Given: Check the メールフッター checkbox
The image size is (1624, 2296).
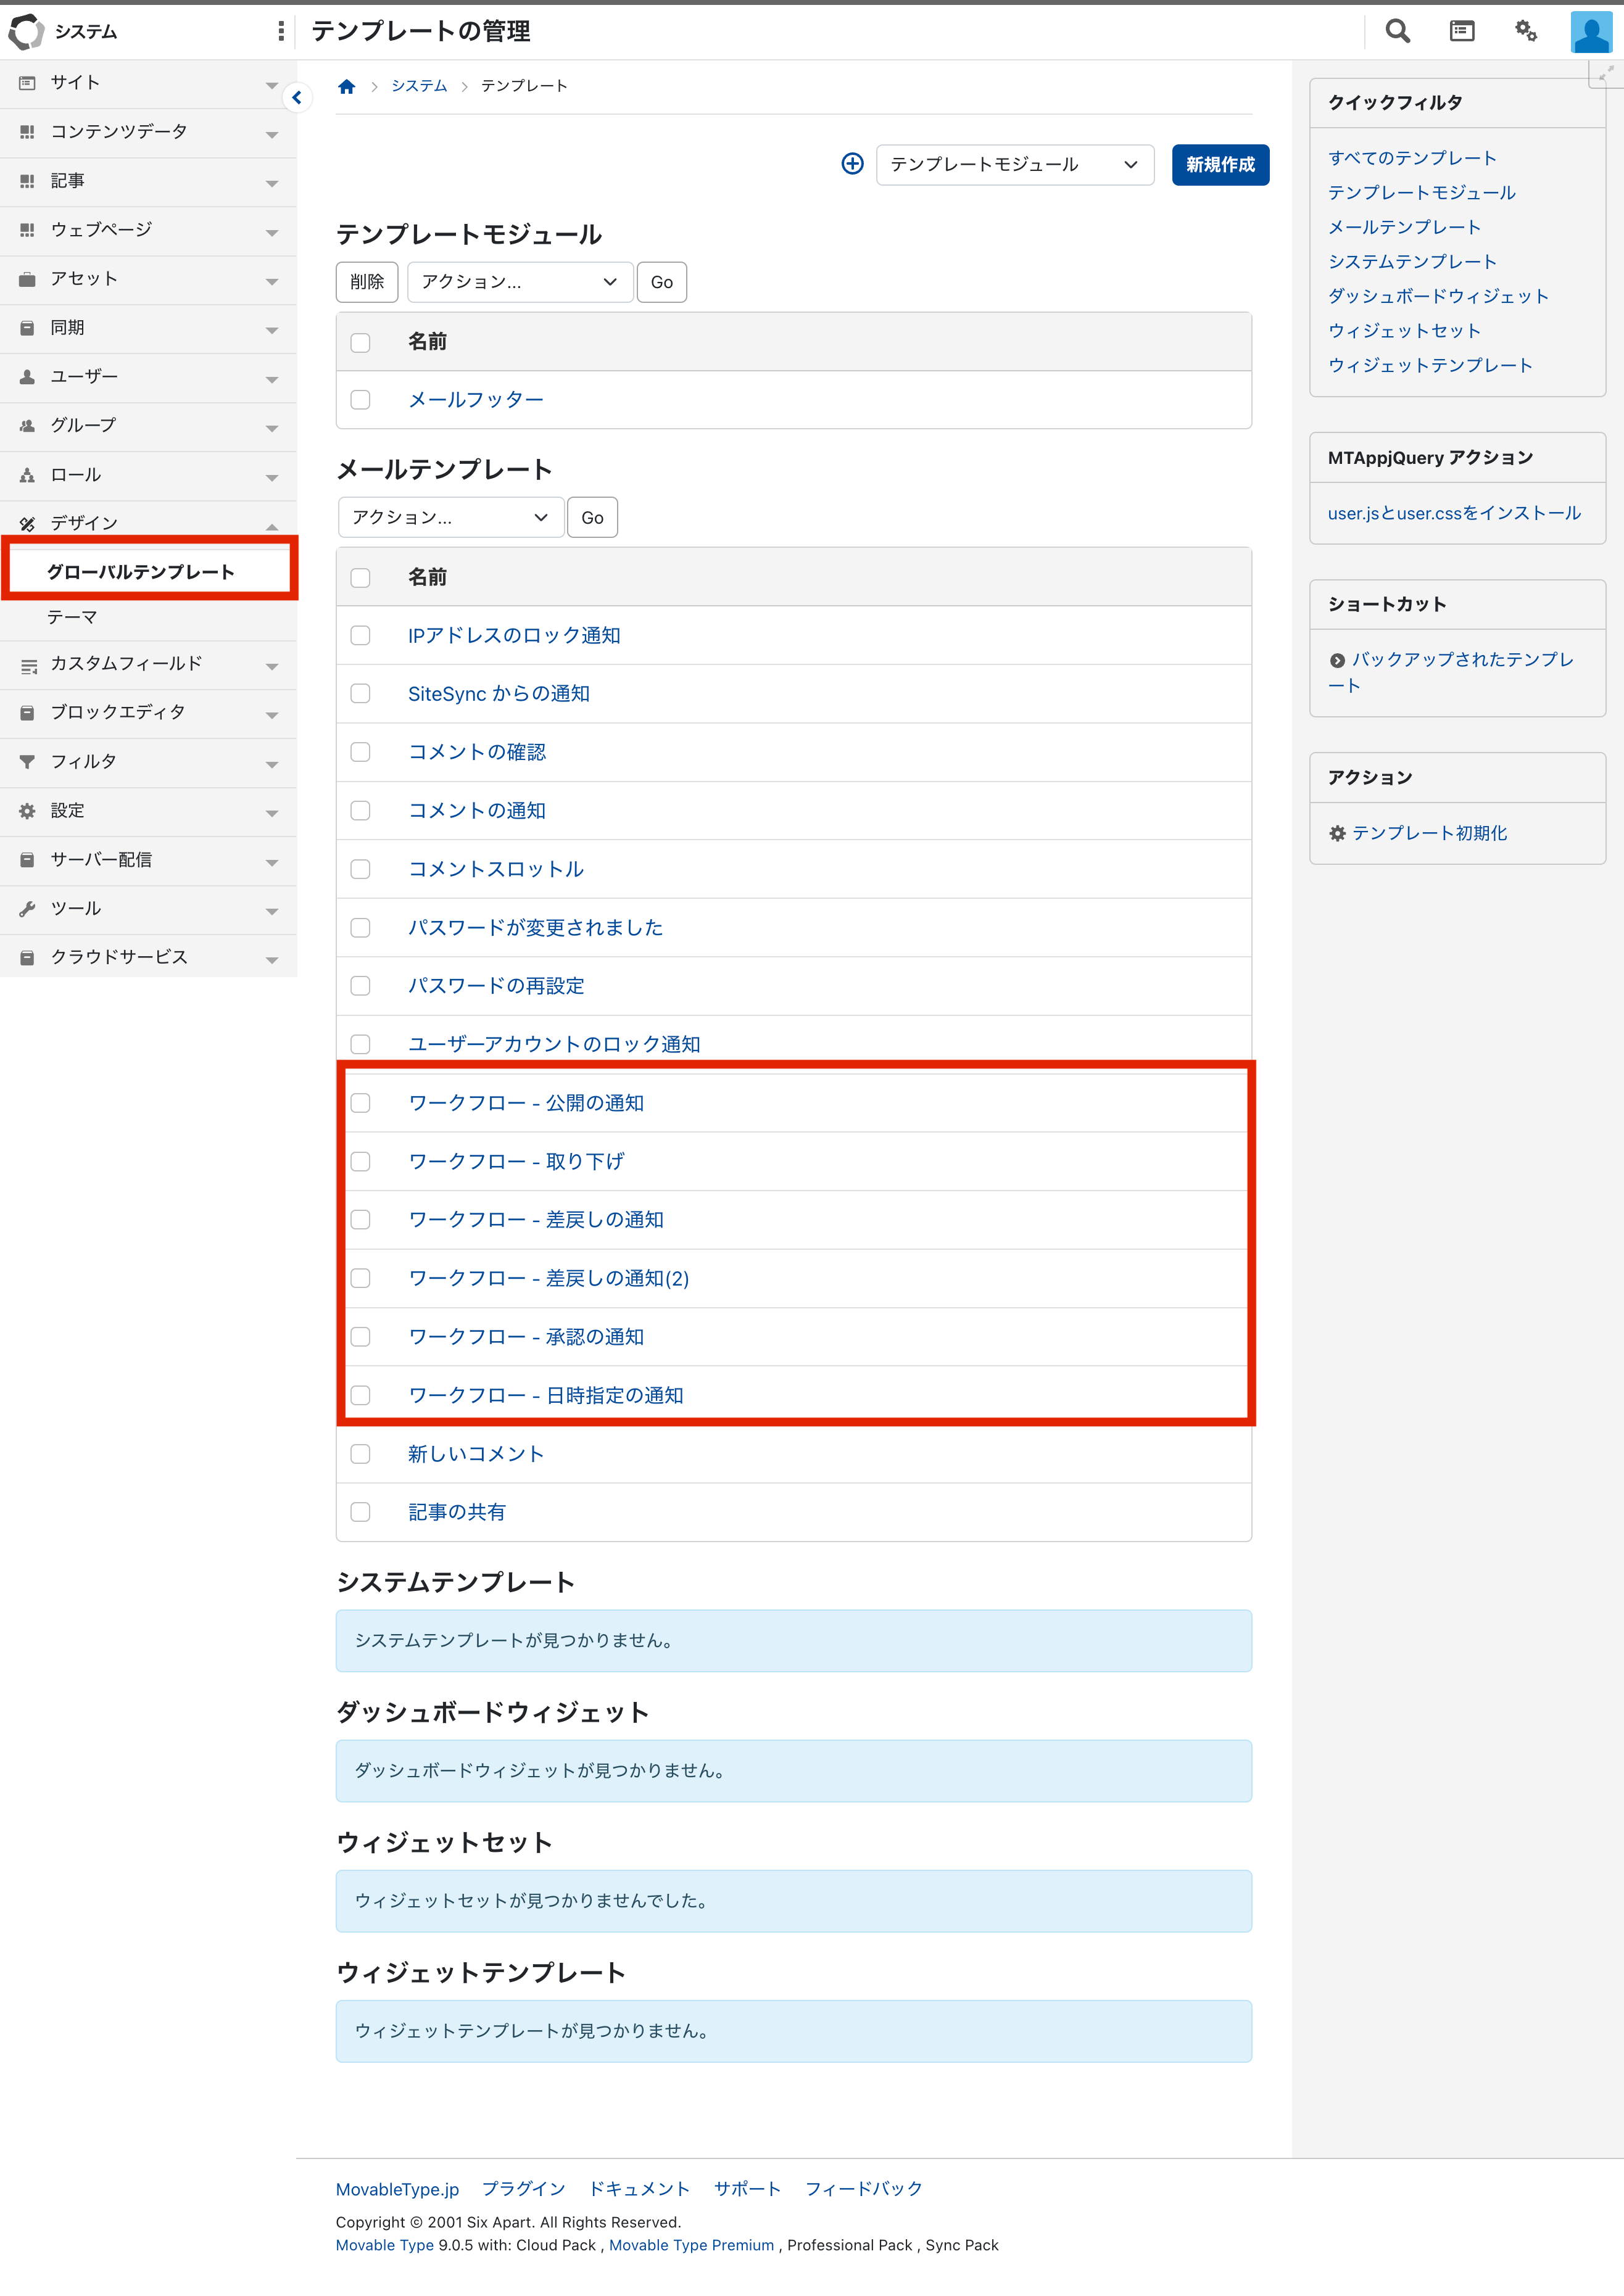Looking at the screenshot, I should point(361,400).
